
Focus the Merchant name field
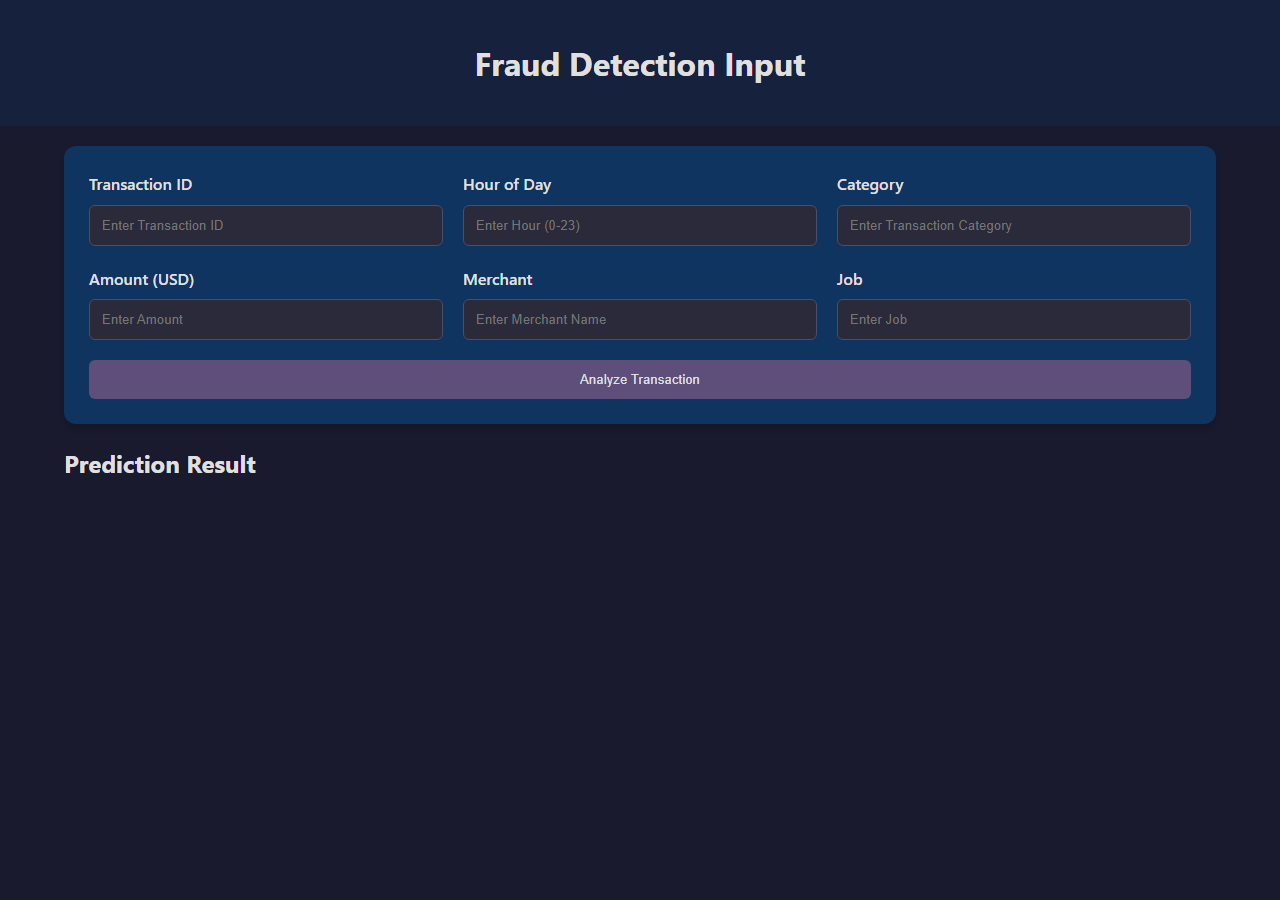click(640, 319)
